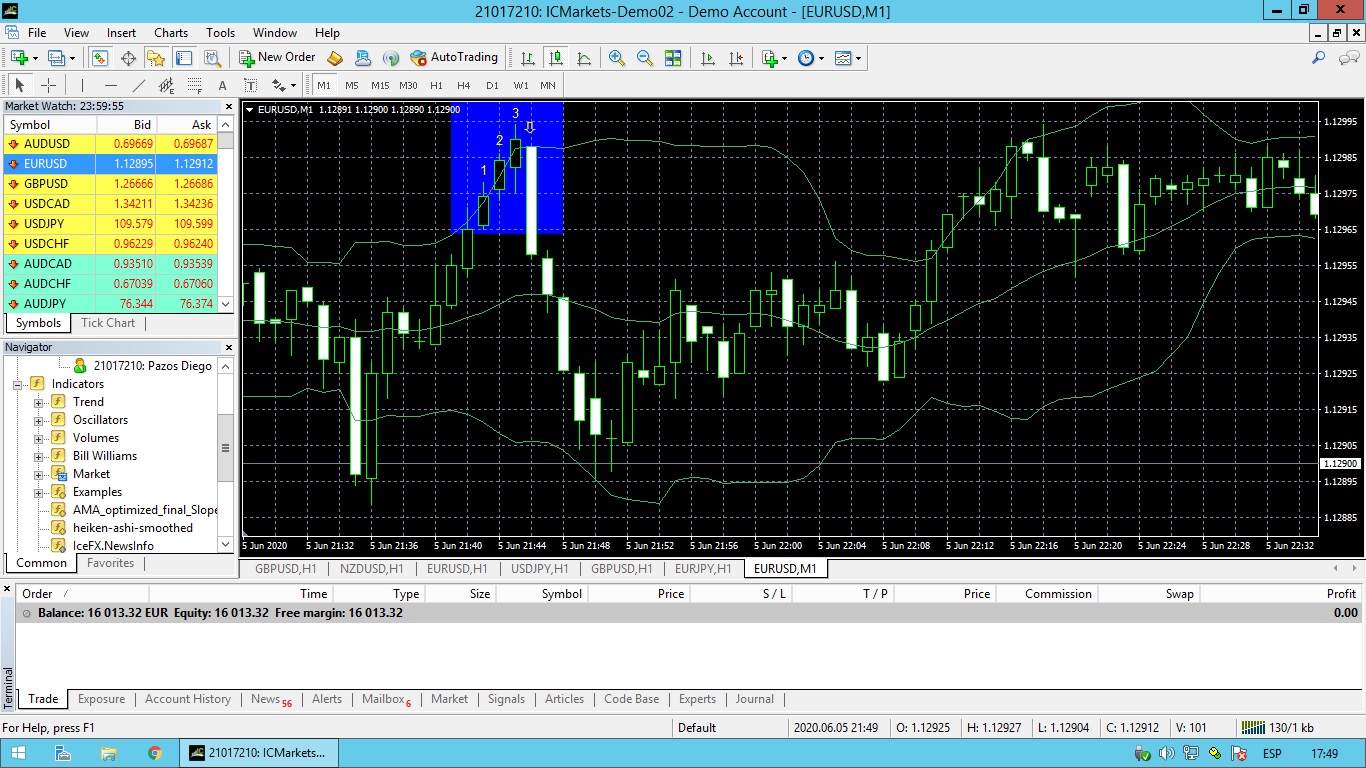Expand the Bill Williams folder

click(39, 456)
